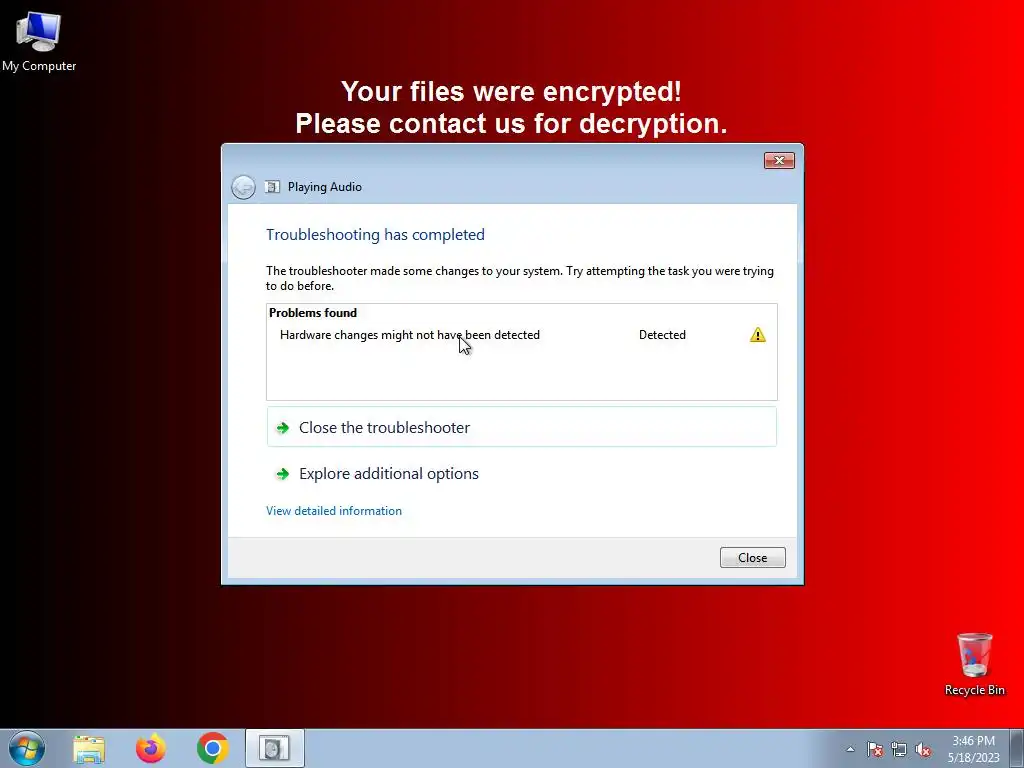Viewport: 1024px width, 768px height.
Task: Select the Playing Audio troubleshooter taskbar item
Action: coord(274,748)
